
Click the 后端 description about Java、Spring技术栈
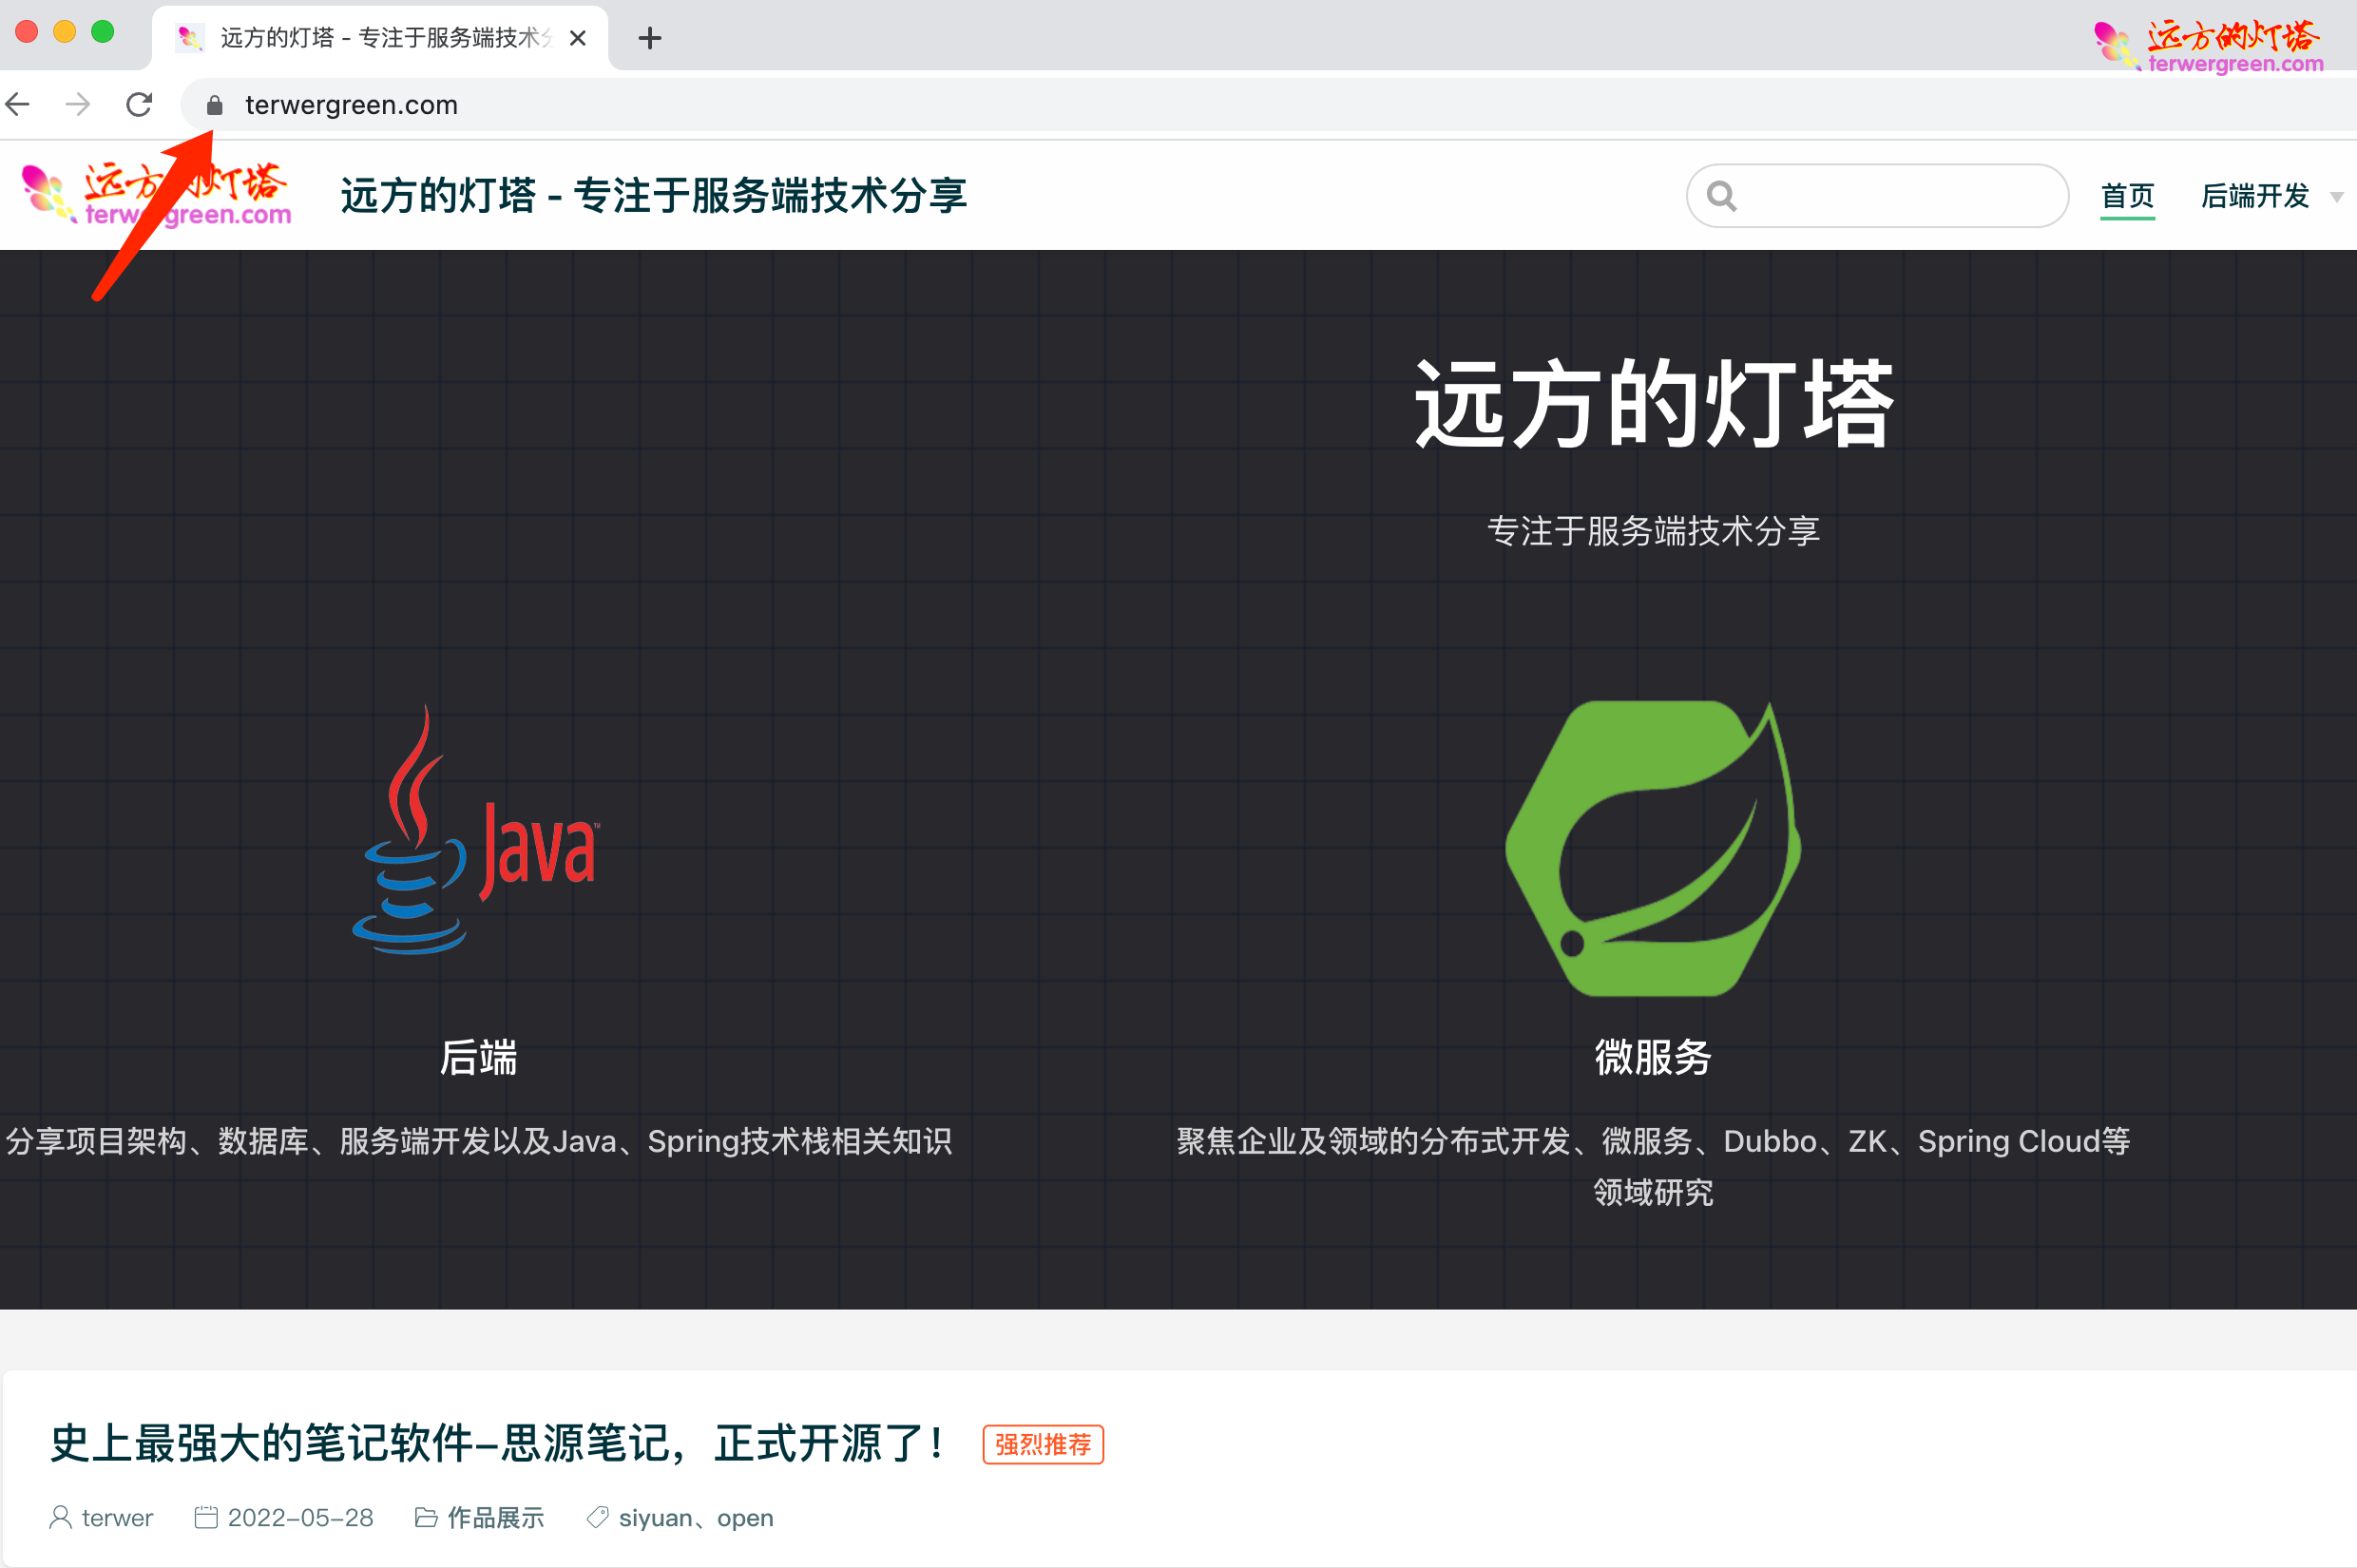(478, 1141)
